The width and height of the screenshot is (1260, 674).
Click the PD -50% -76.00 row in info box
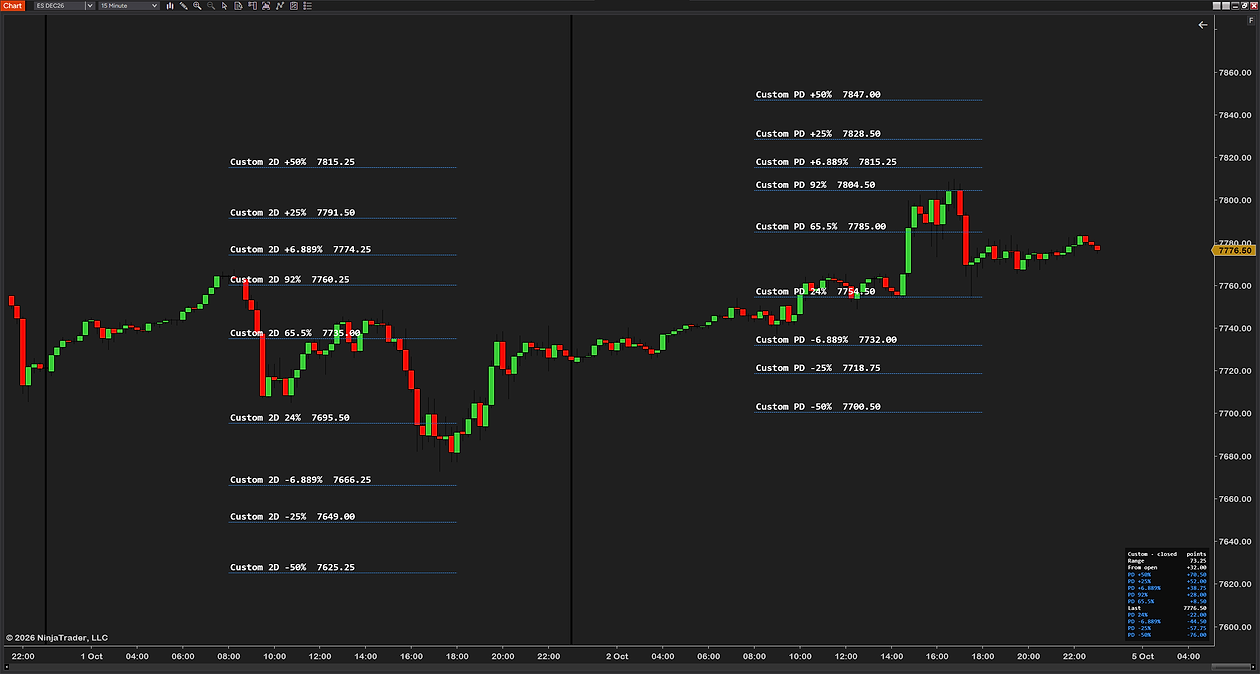tap(1167, 635)
